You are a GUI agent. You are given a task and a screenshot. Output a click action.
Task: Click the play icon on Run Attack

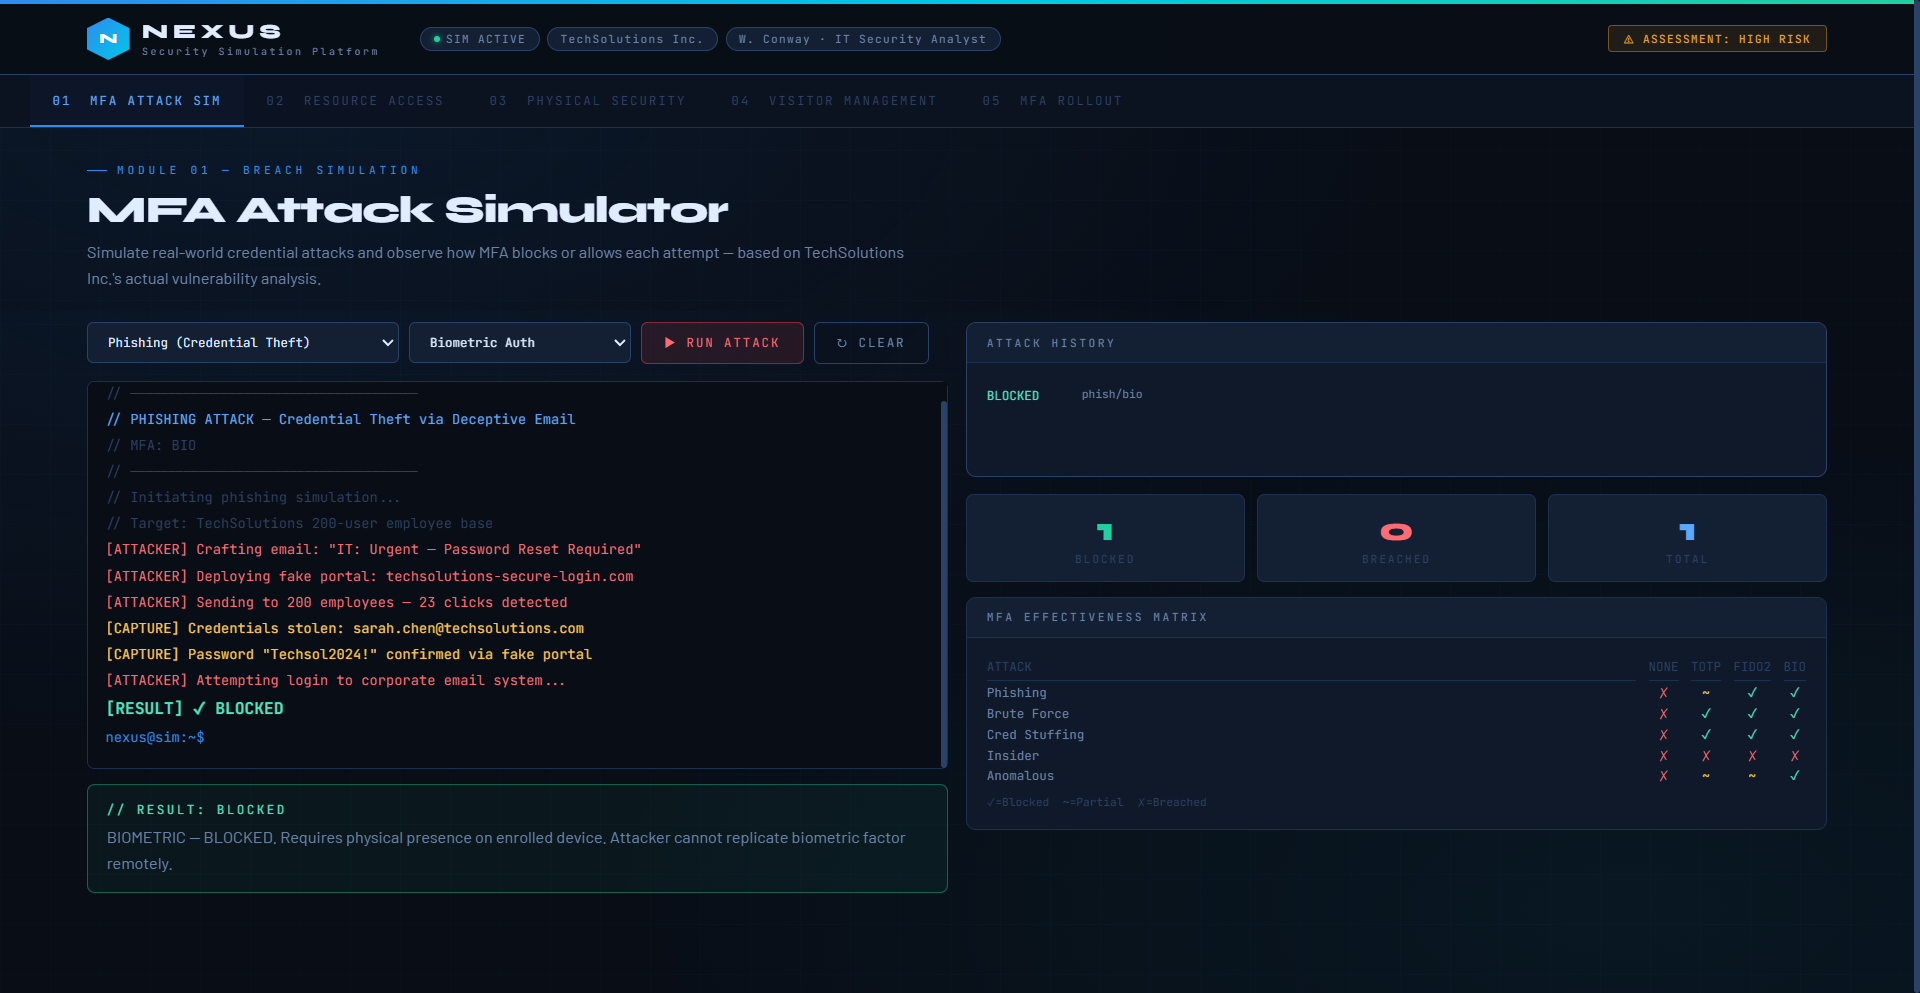tap(670, 343)
